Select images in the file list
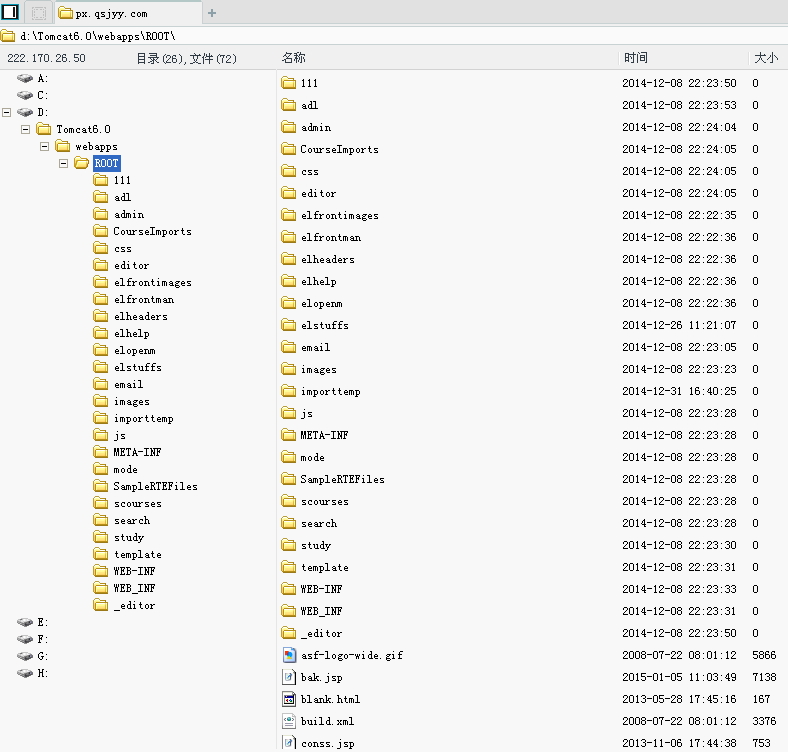This screenshot has height=752, width=788. (319, 369)
